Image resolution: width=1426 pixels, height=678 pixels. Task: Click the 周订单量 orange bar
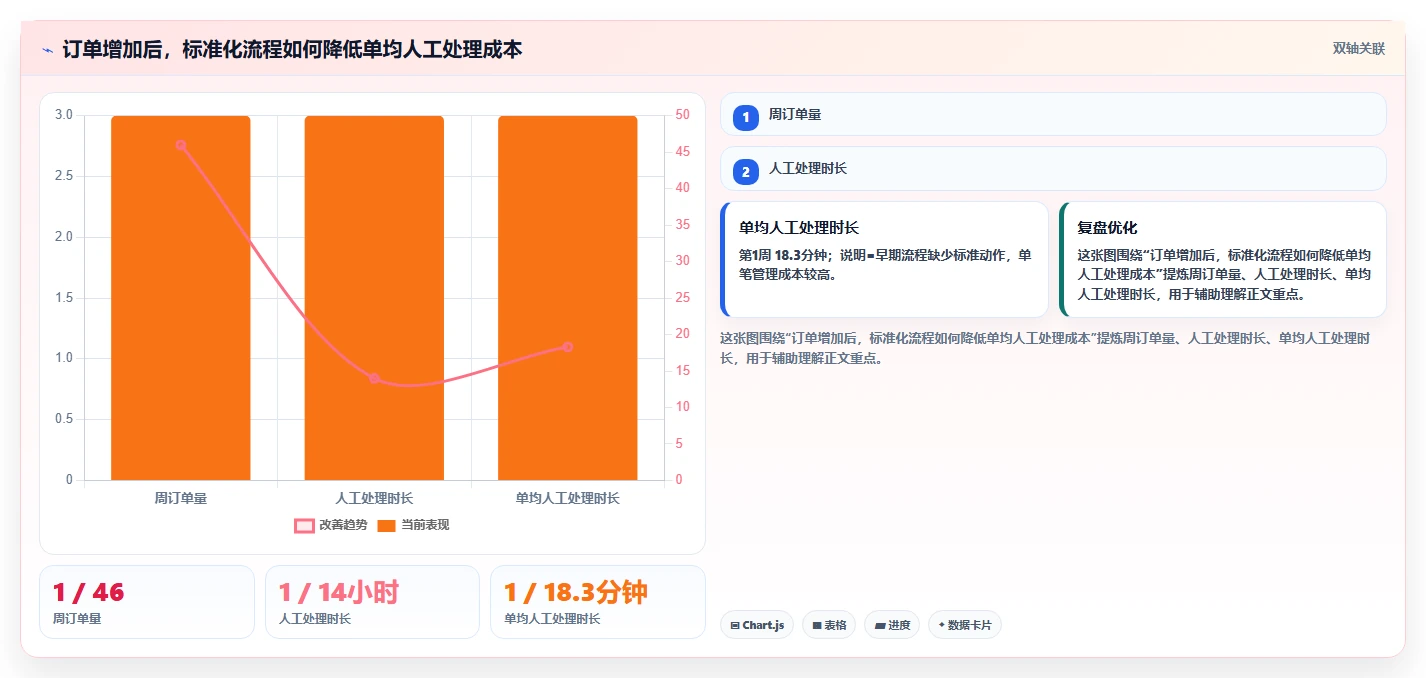point(181,298)
